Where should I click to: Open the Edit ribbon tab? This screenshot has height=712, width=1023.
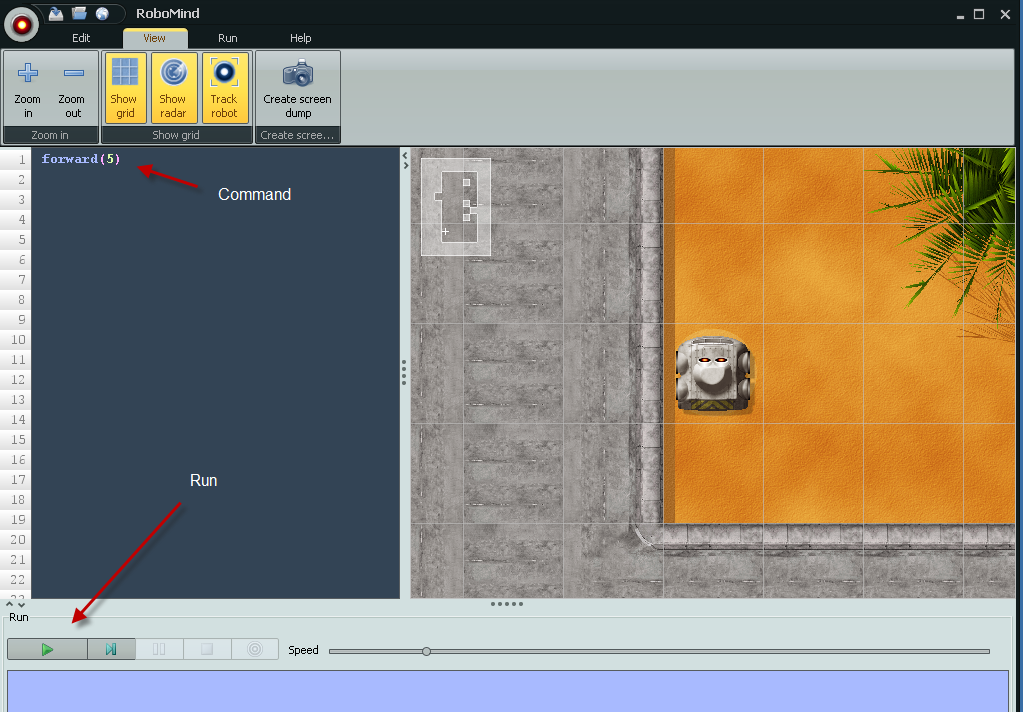[81, 38]
